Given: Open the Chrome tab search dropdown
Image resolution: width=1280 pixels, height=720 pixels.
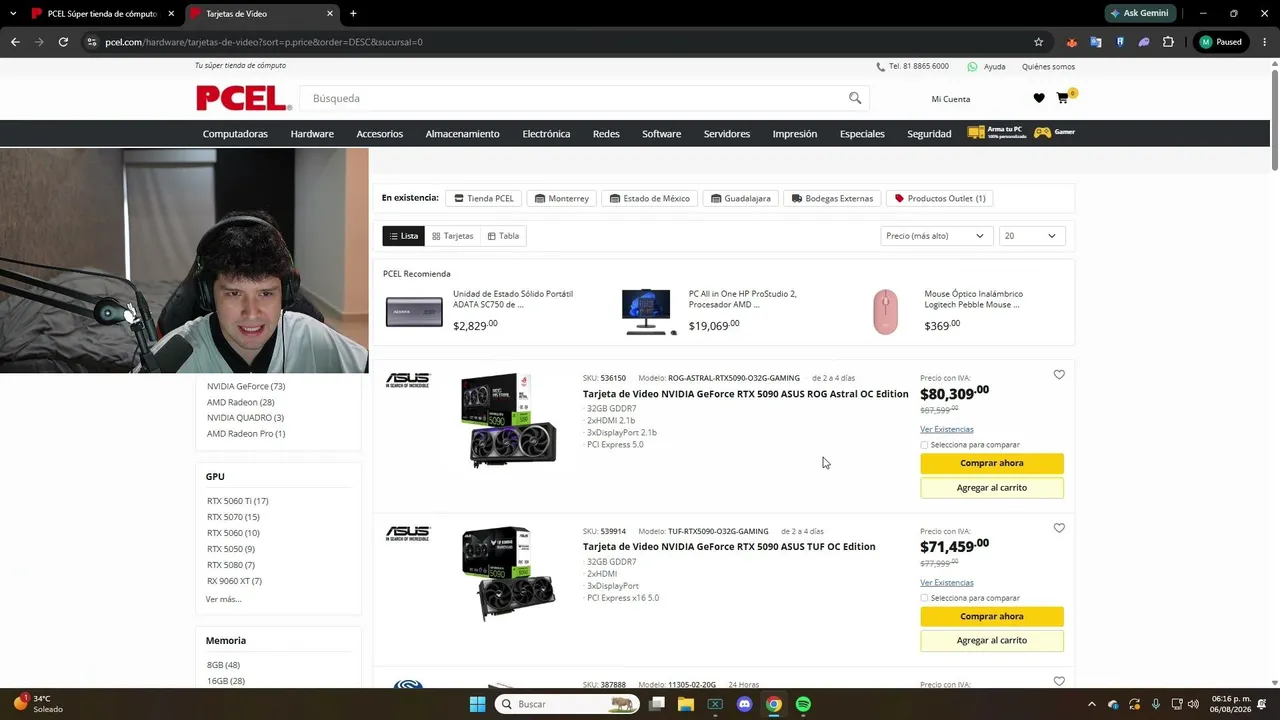Looking at the screenshot, I should point(13,13).
